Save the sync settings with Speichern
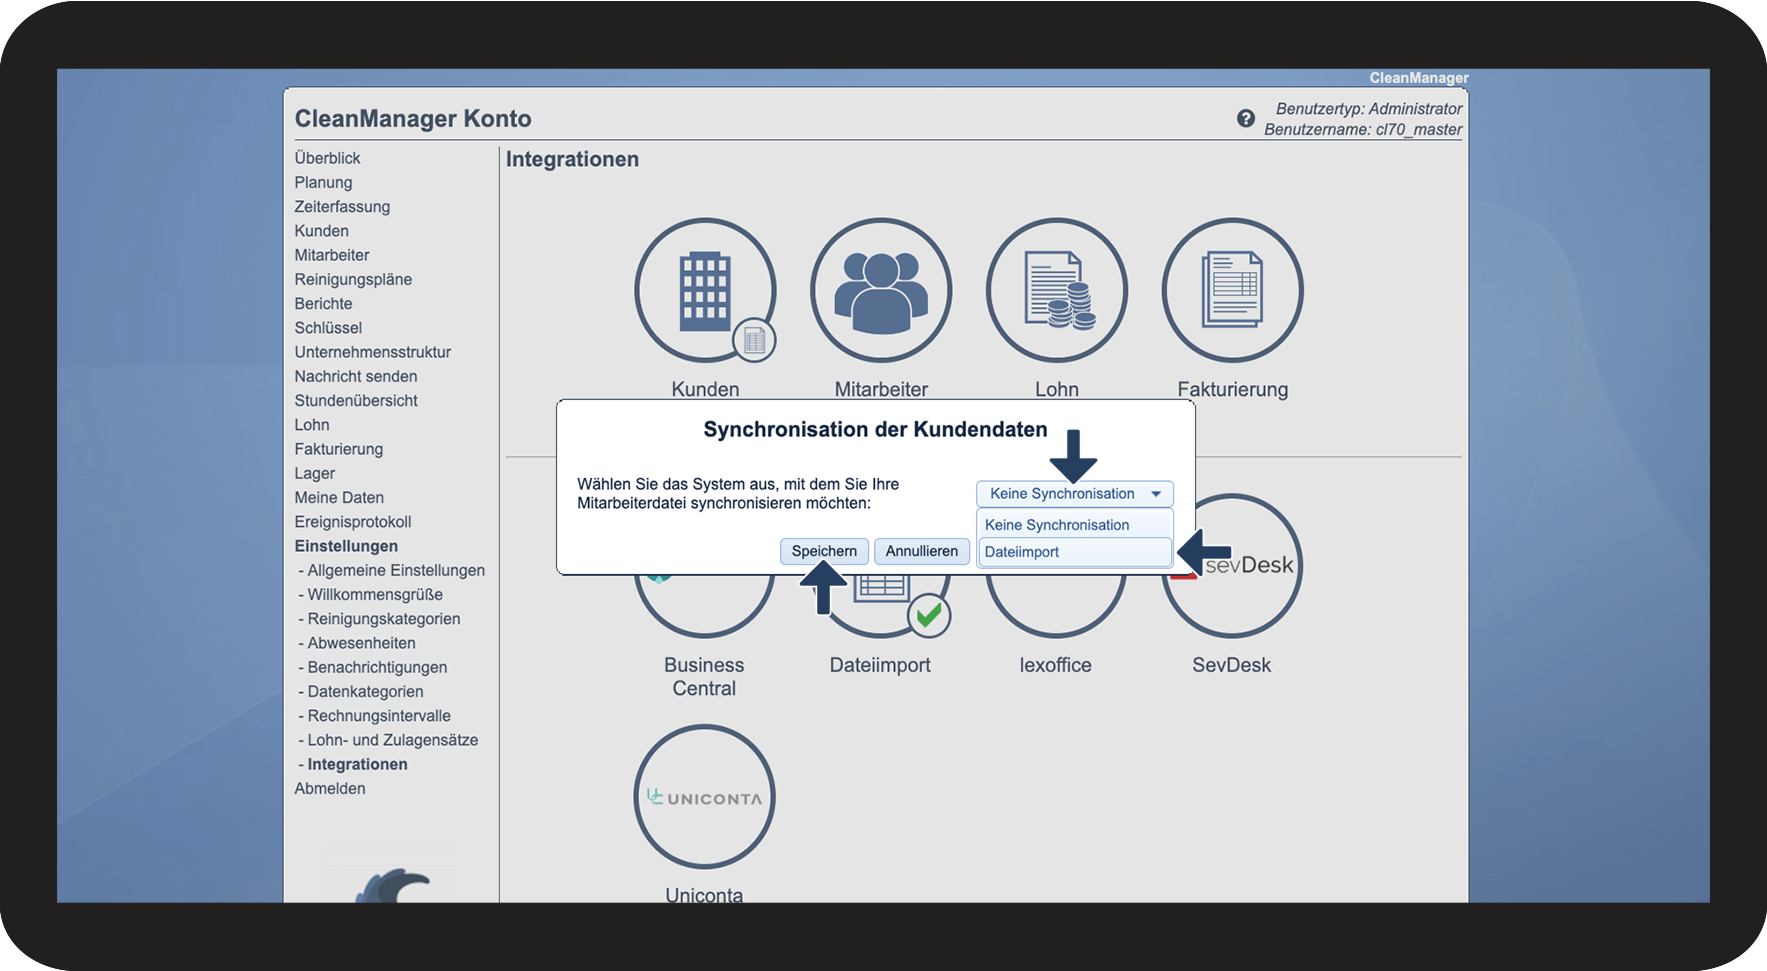This screenshot has height=971, width=1767. click(x=824, y=551)
